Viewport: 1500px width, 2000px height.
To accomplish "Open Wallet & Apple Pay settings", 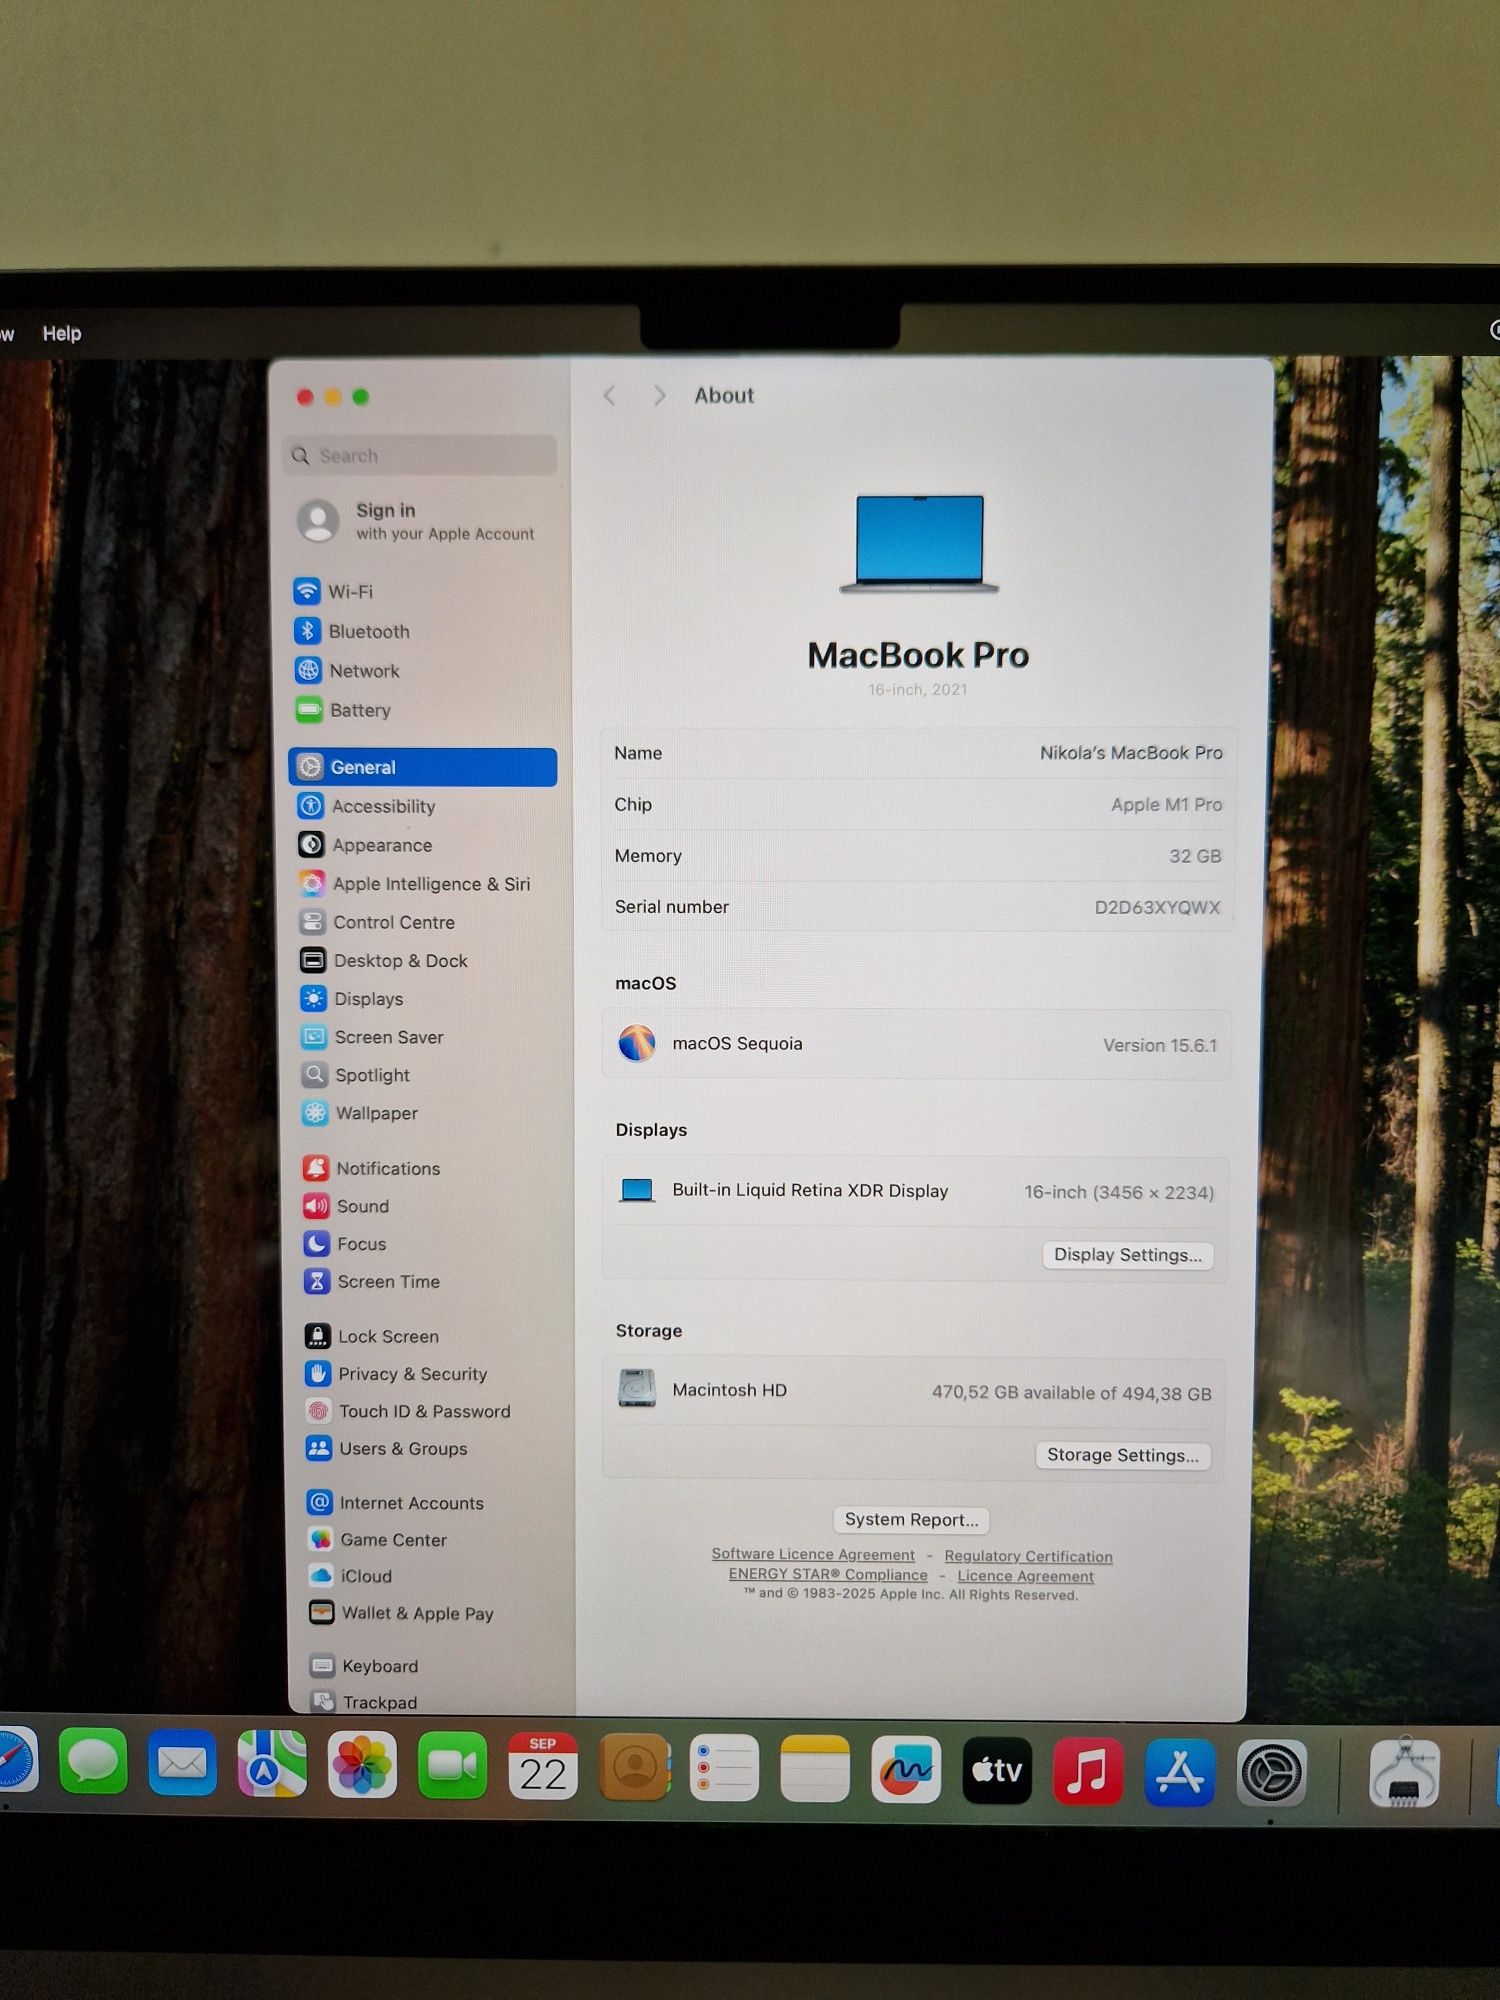I will pyautogui.click(x=402, y=1613).
